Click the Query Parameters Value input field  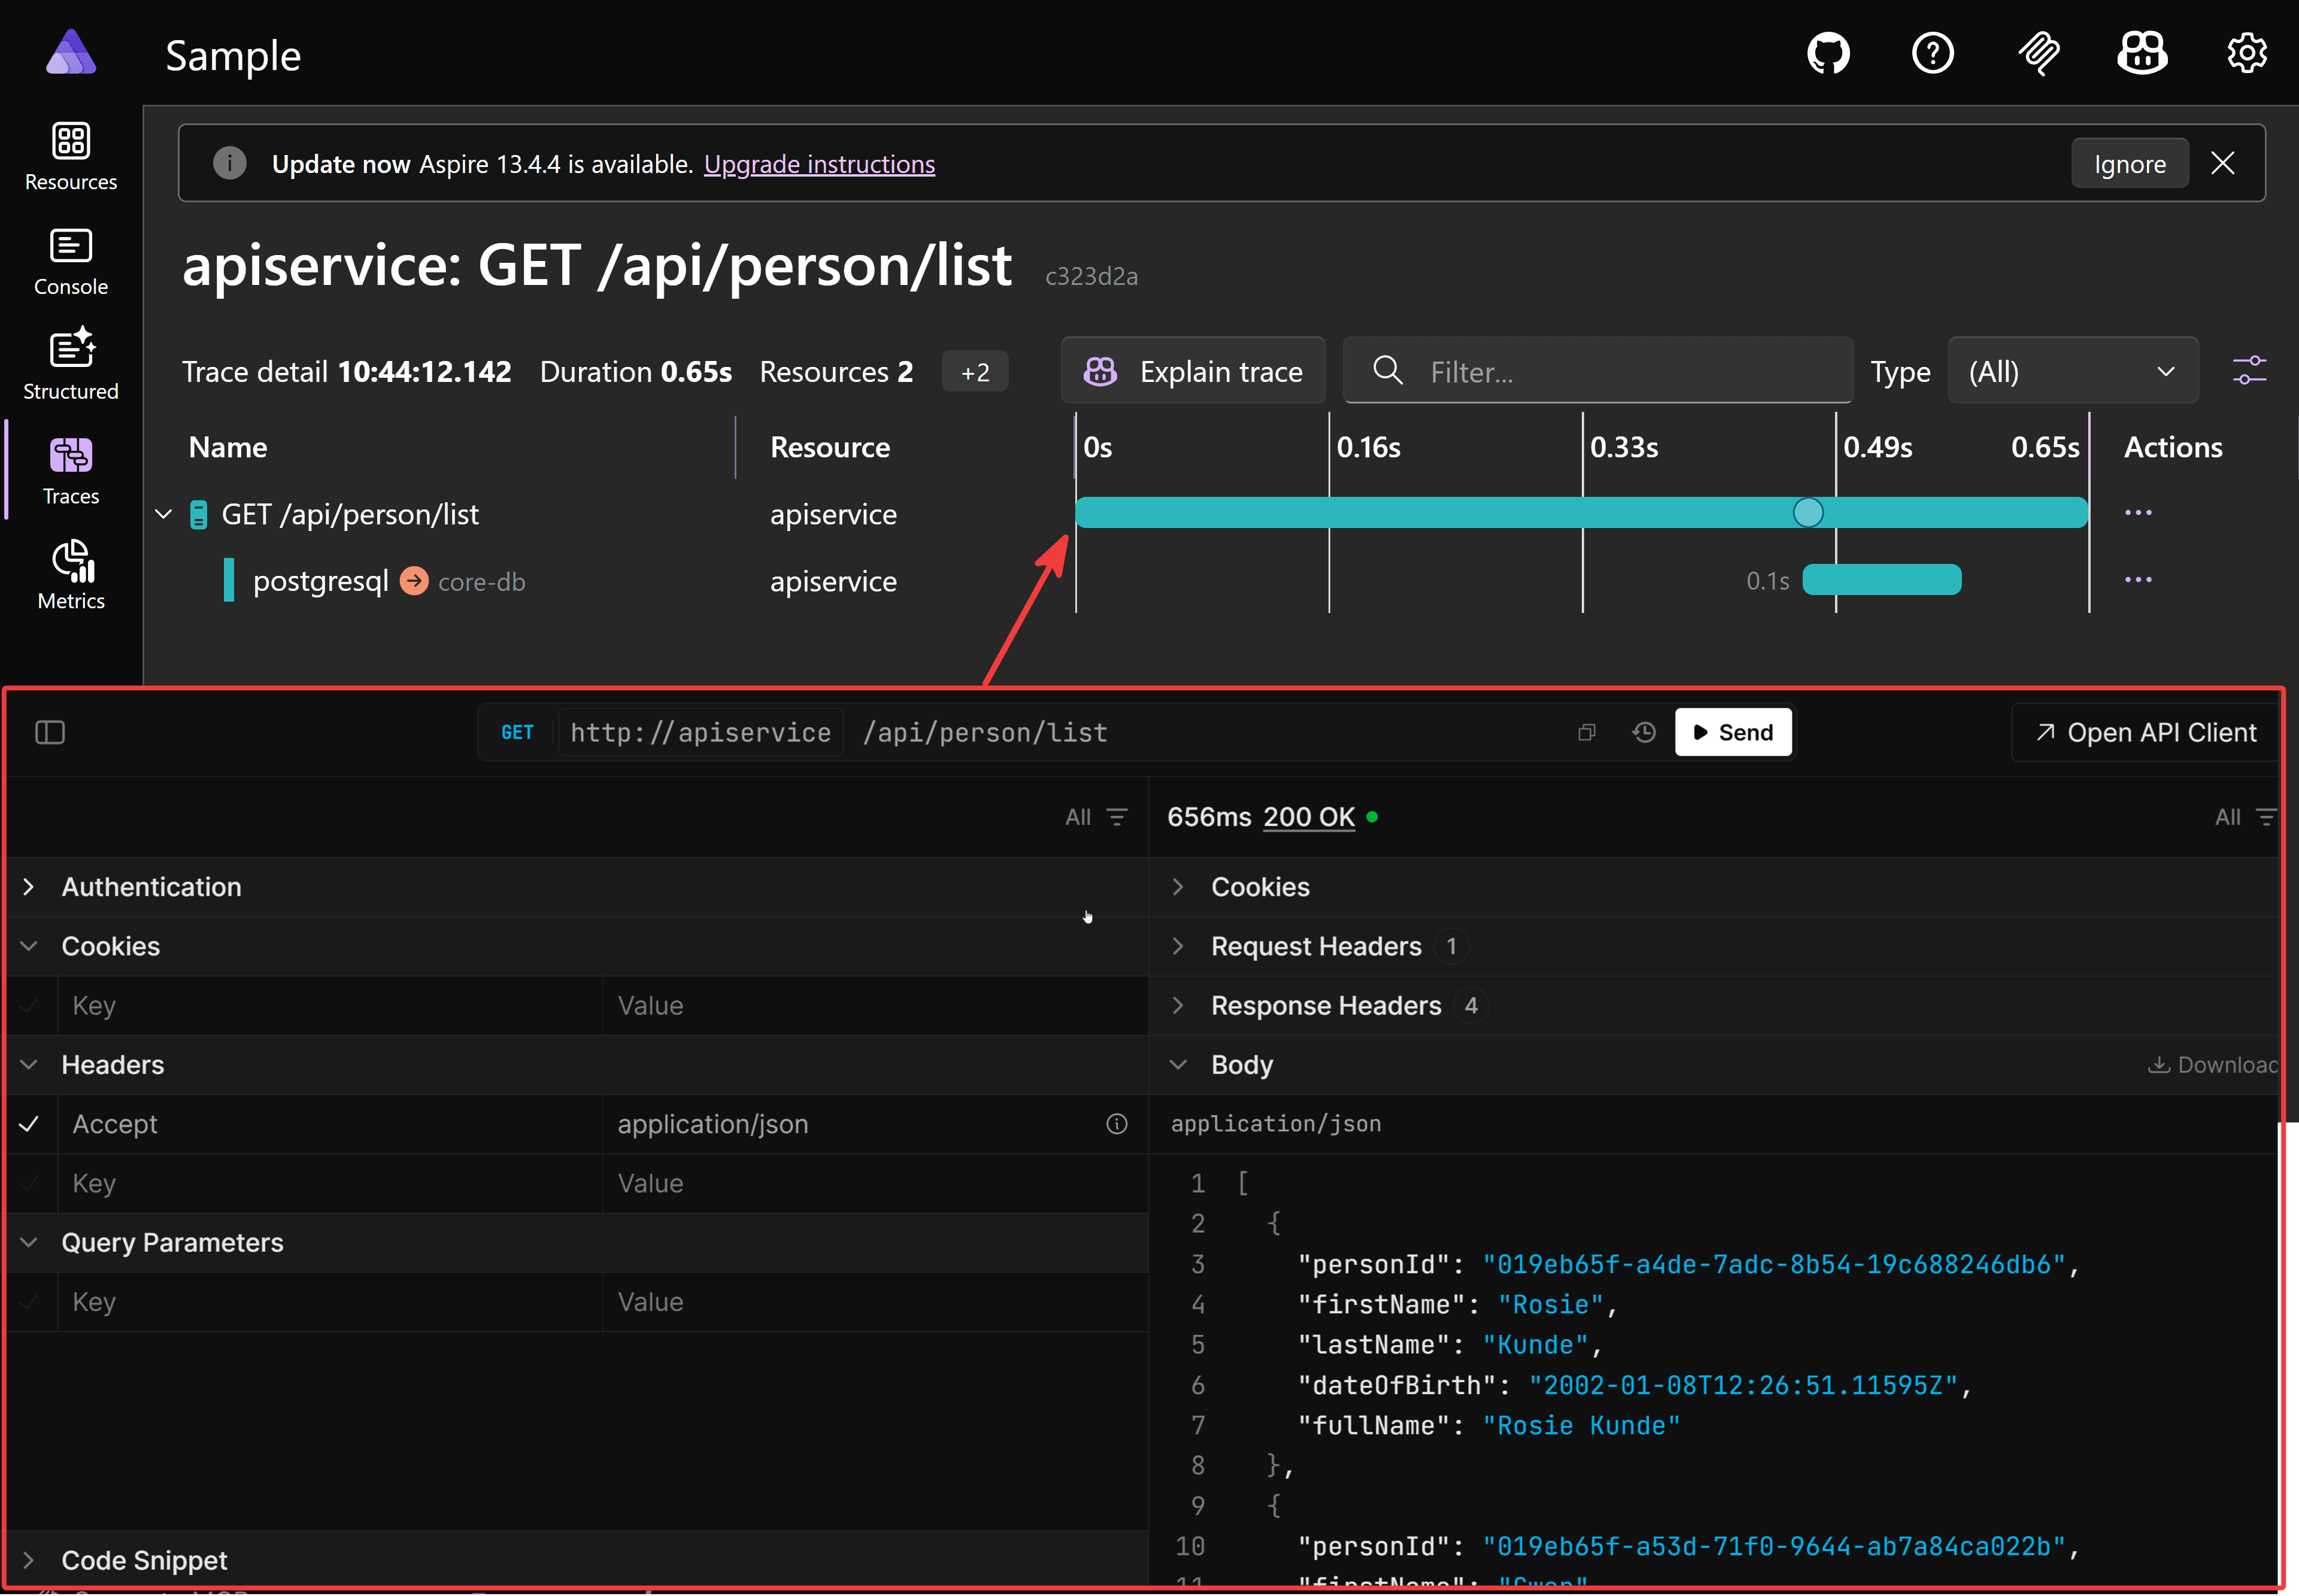875,1302
